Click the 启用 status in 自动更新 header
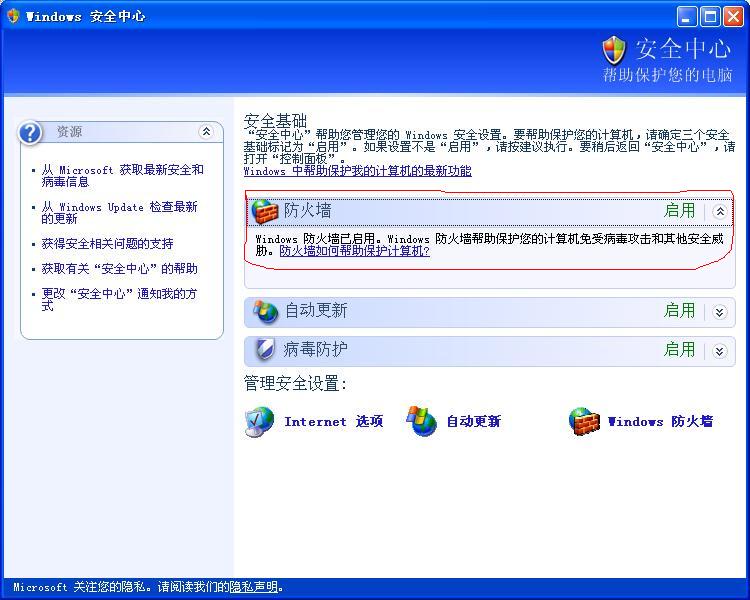The width and height of the screenshot is (750, 600). 679,311
